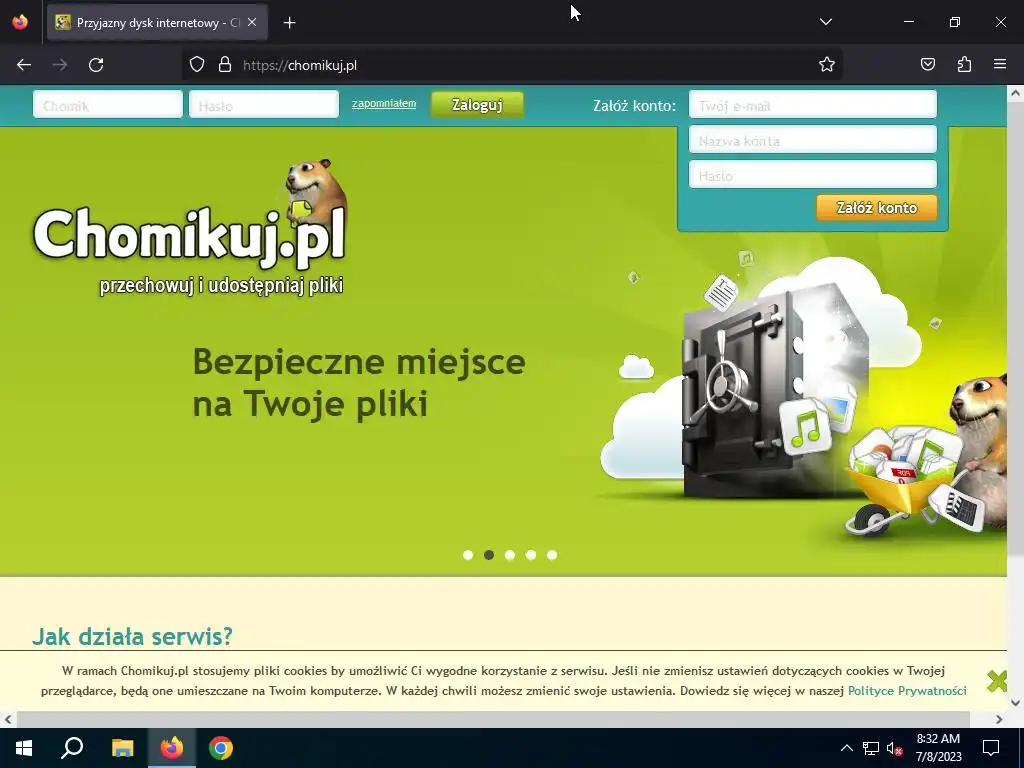Click the Jak działa serwis? heading
This screenshot has width=1024, height=768.
click(x=132, y=636)
